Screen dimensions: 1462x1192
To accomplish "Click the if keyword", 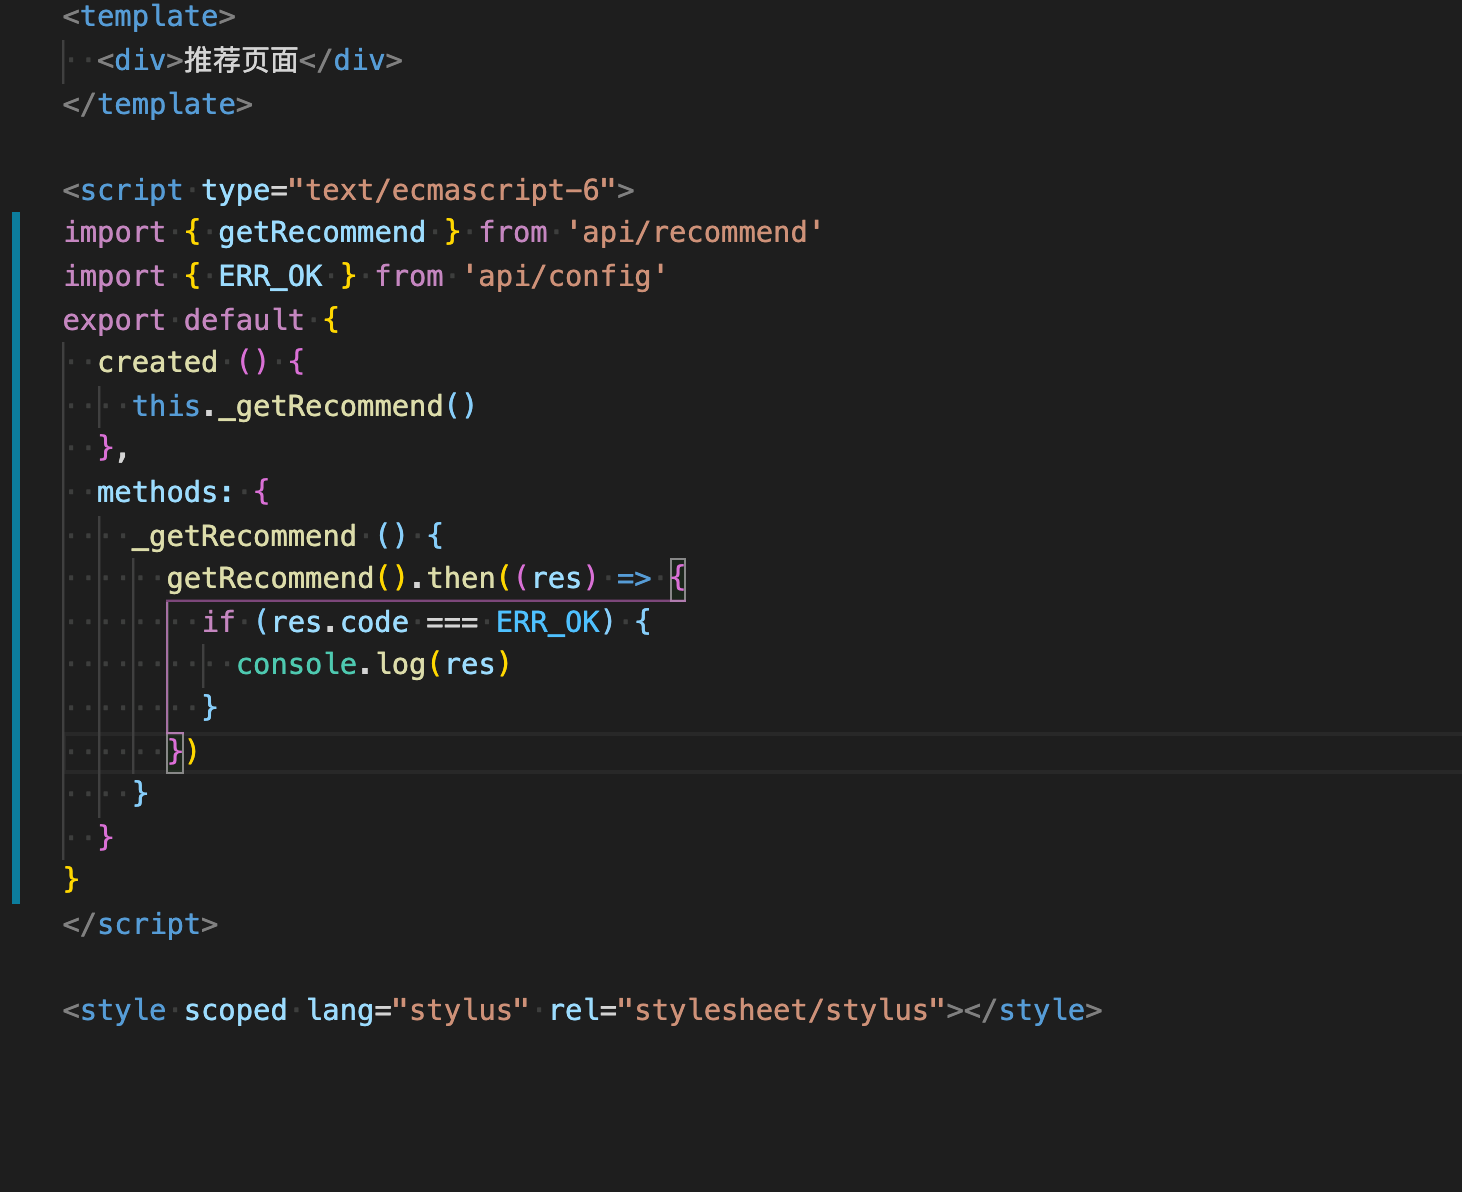I will pyautogui.click(x=218, y=622).
